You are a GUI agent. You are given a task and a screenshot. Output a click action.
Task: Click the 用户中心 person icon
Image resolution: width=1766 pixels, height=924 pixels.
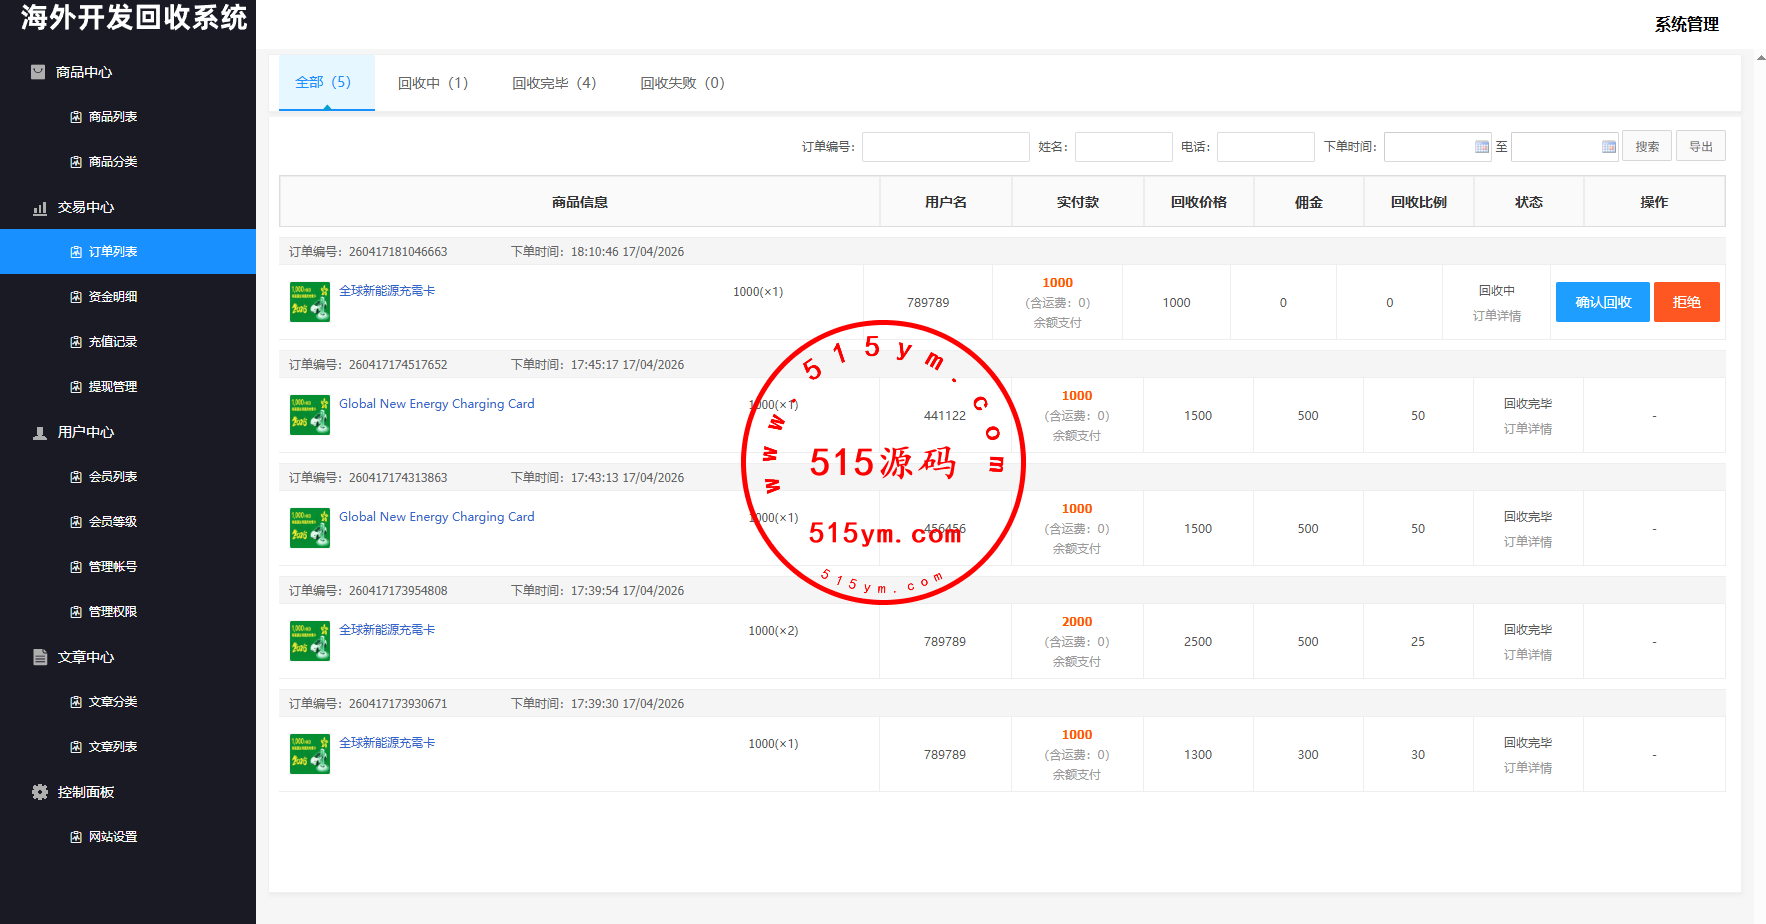[40, 433]
